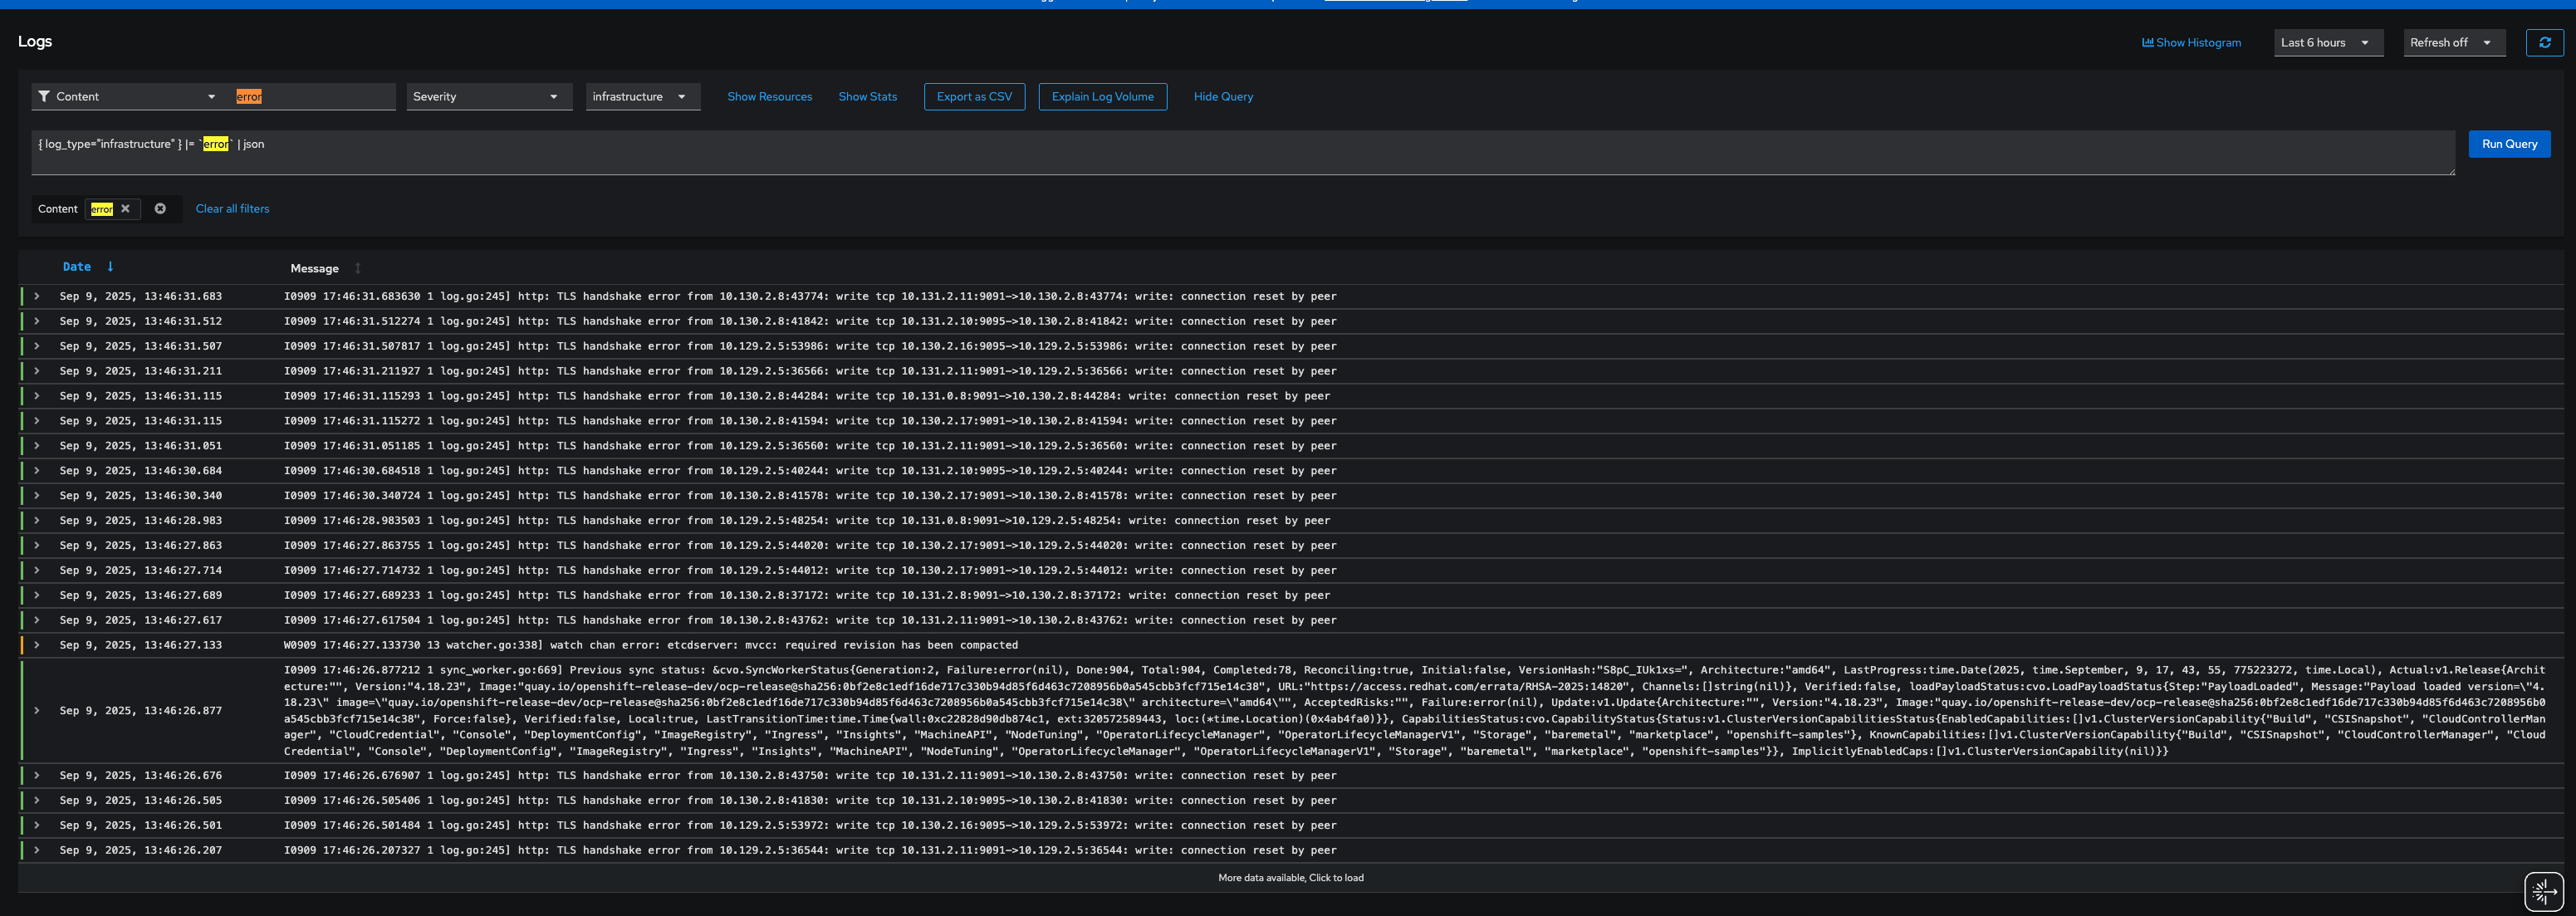Image resolution: width=2576 pixels, height=916 pixels.
Task: Open the Last 6 hours time range dropdown
Action: point(2326,43)
